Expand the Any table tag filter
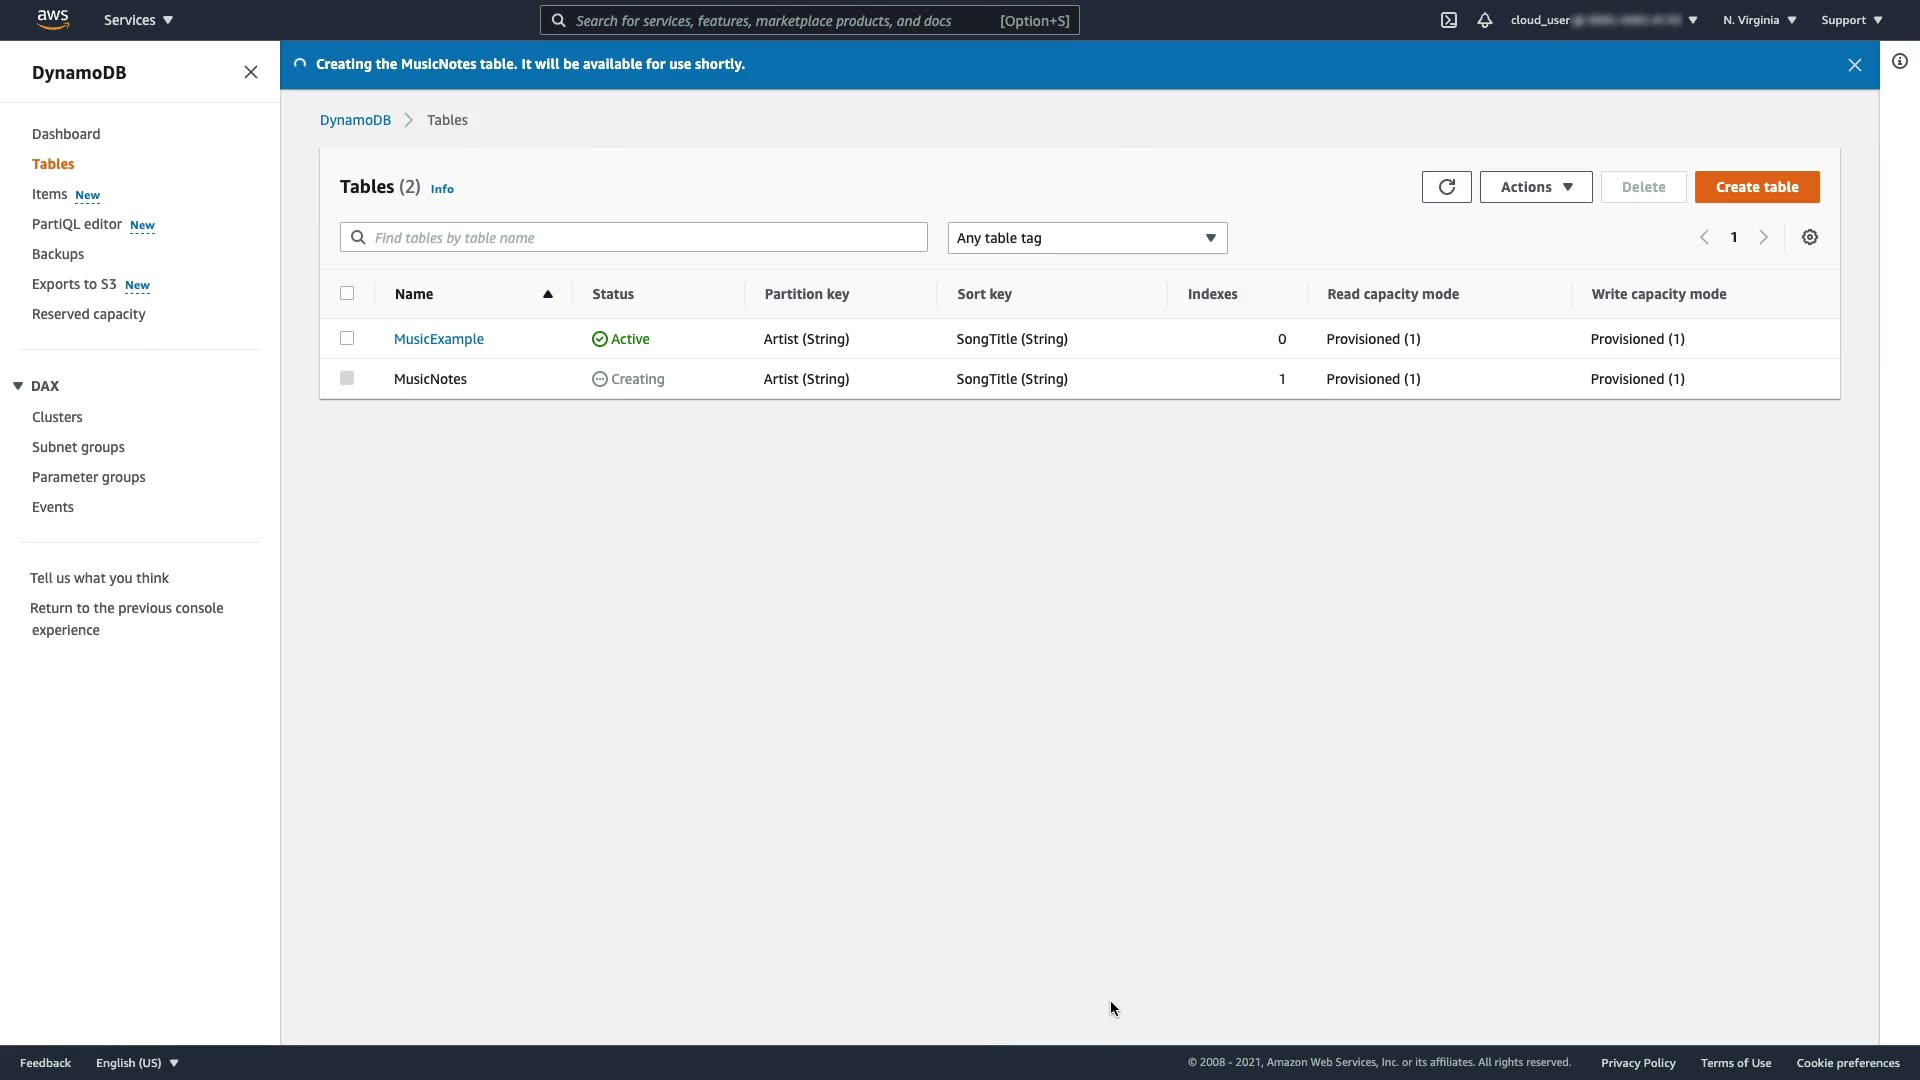 click(x=1087, y=238)
